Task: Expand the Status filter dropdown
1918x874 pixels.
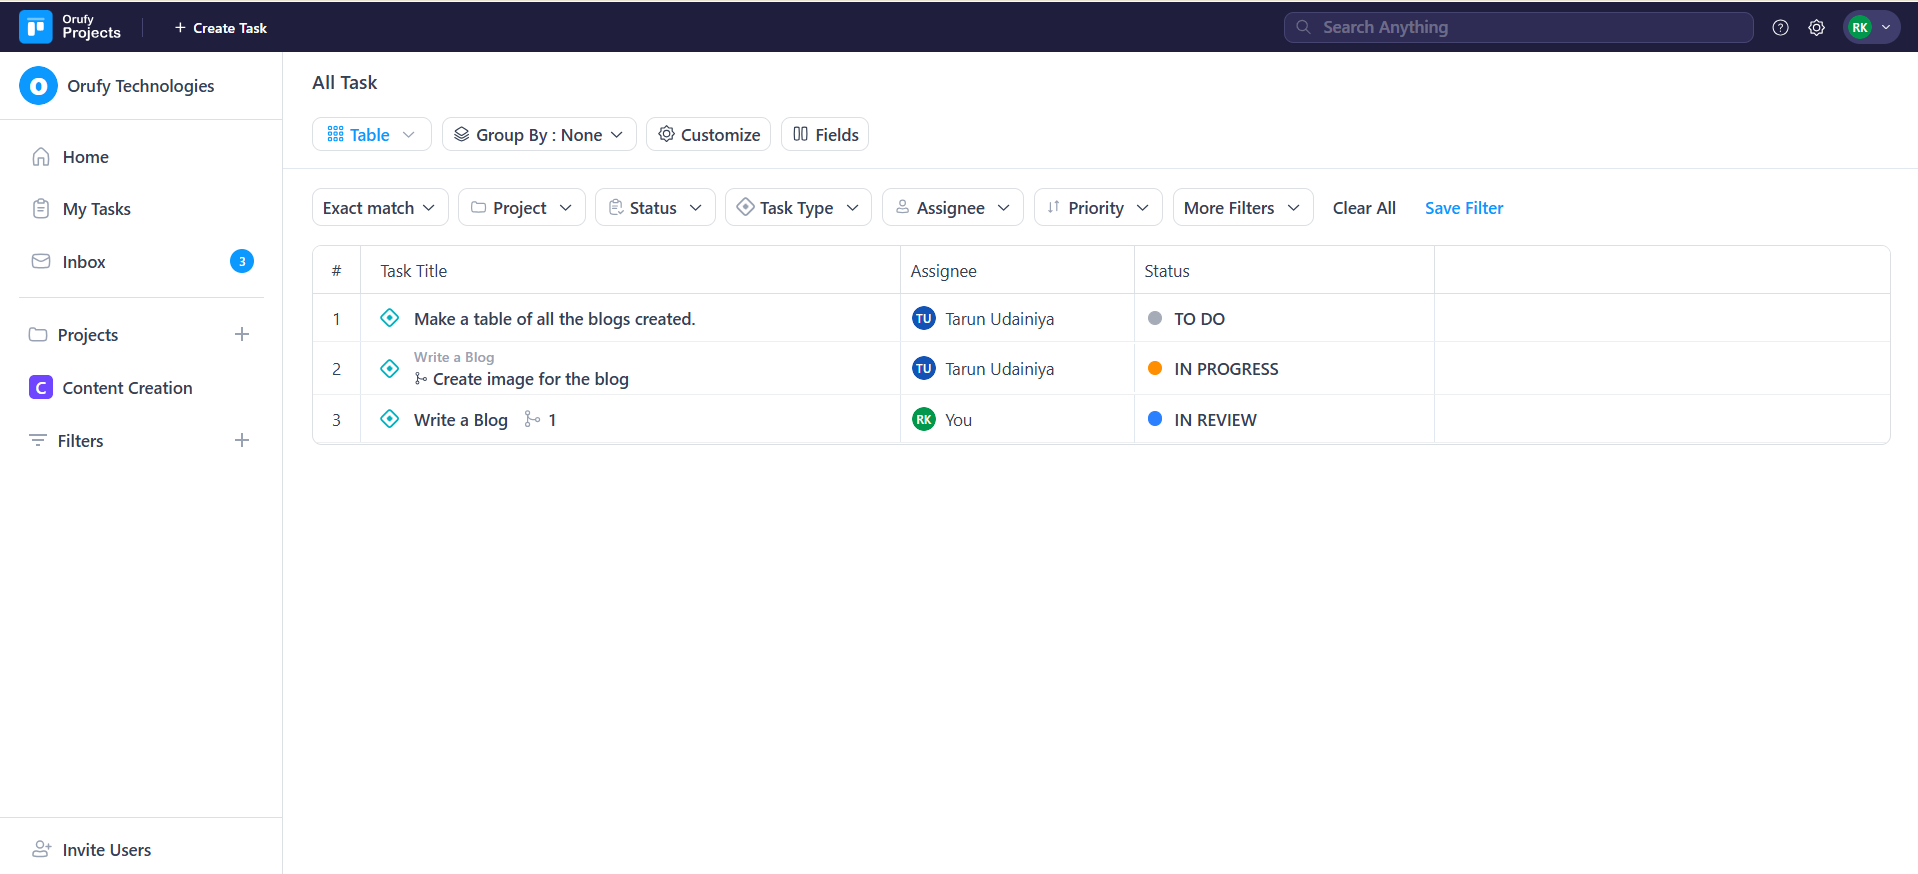Action: (x=655, y=208)
